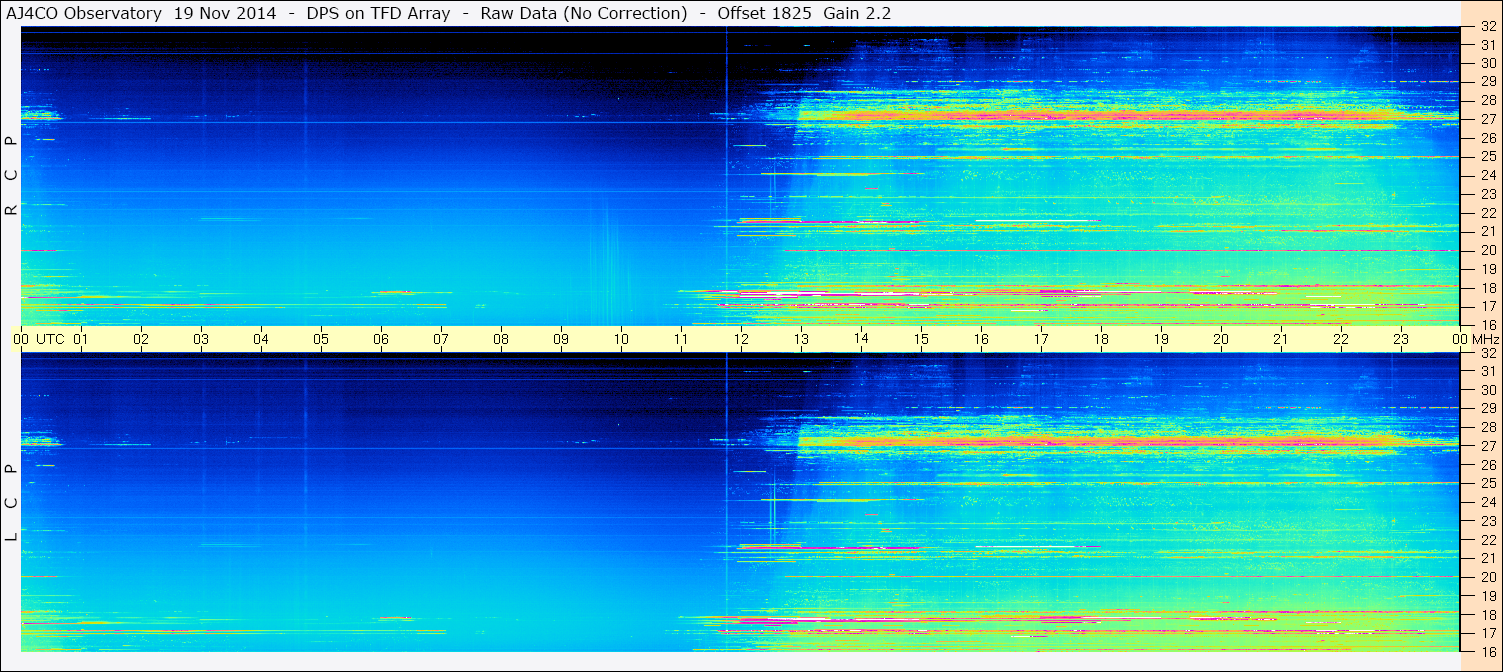The height and width of the screenshot is (672, 1503).
Task: Click the vertical LCP panel label
Action: coord(11,502)
